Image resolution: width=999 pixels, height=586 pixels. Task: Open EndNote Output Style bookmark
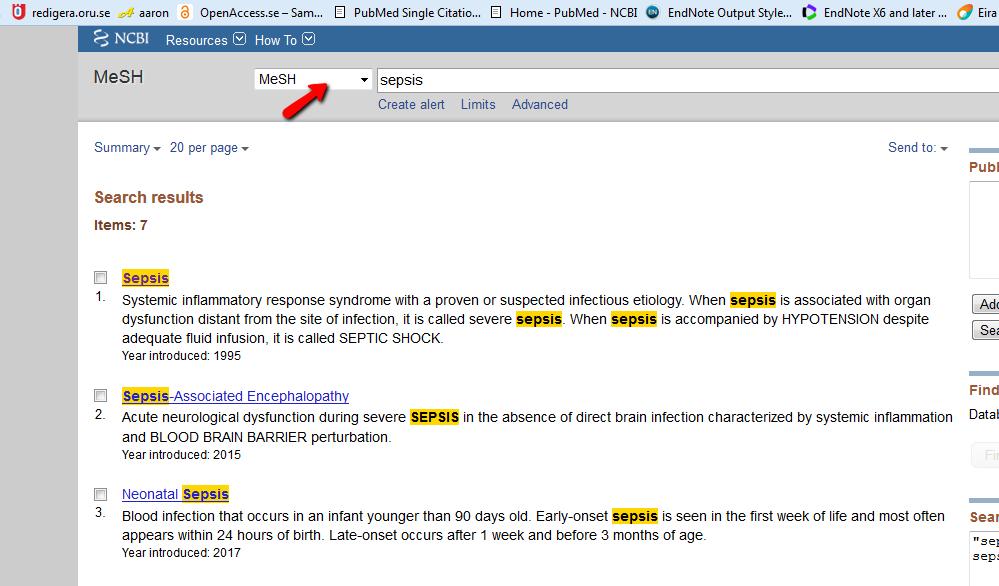pos(719,13)
